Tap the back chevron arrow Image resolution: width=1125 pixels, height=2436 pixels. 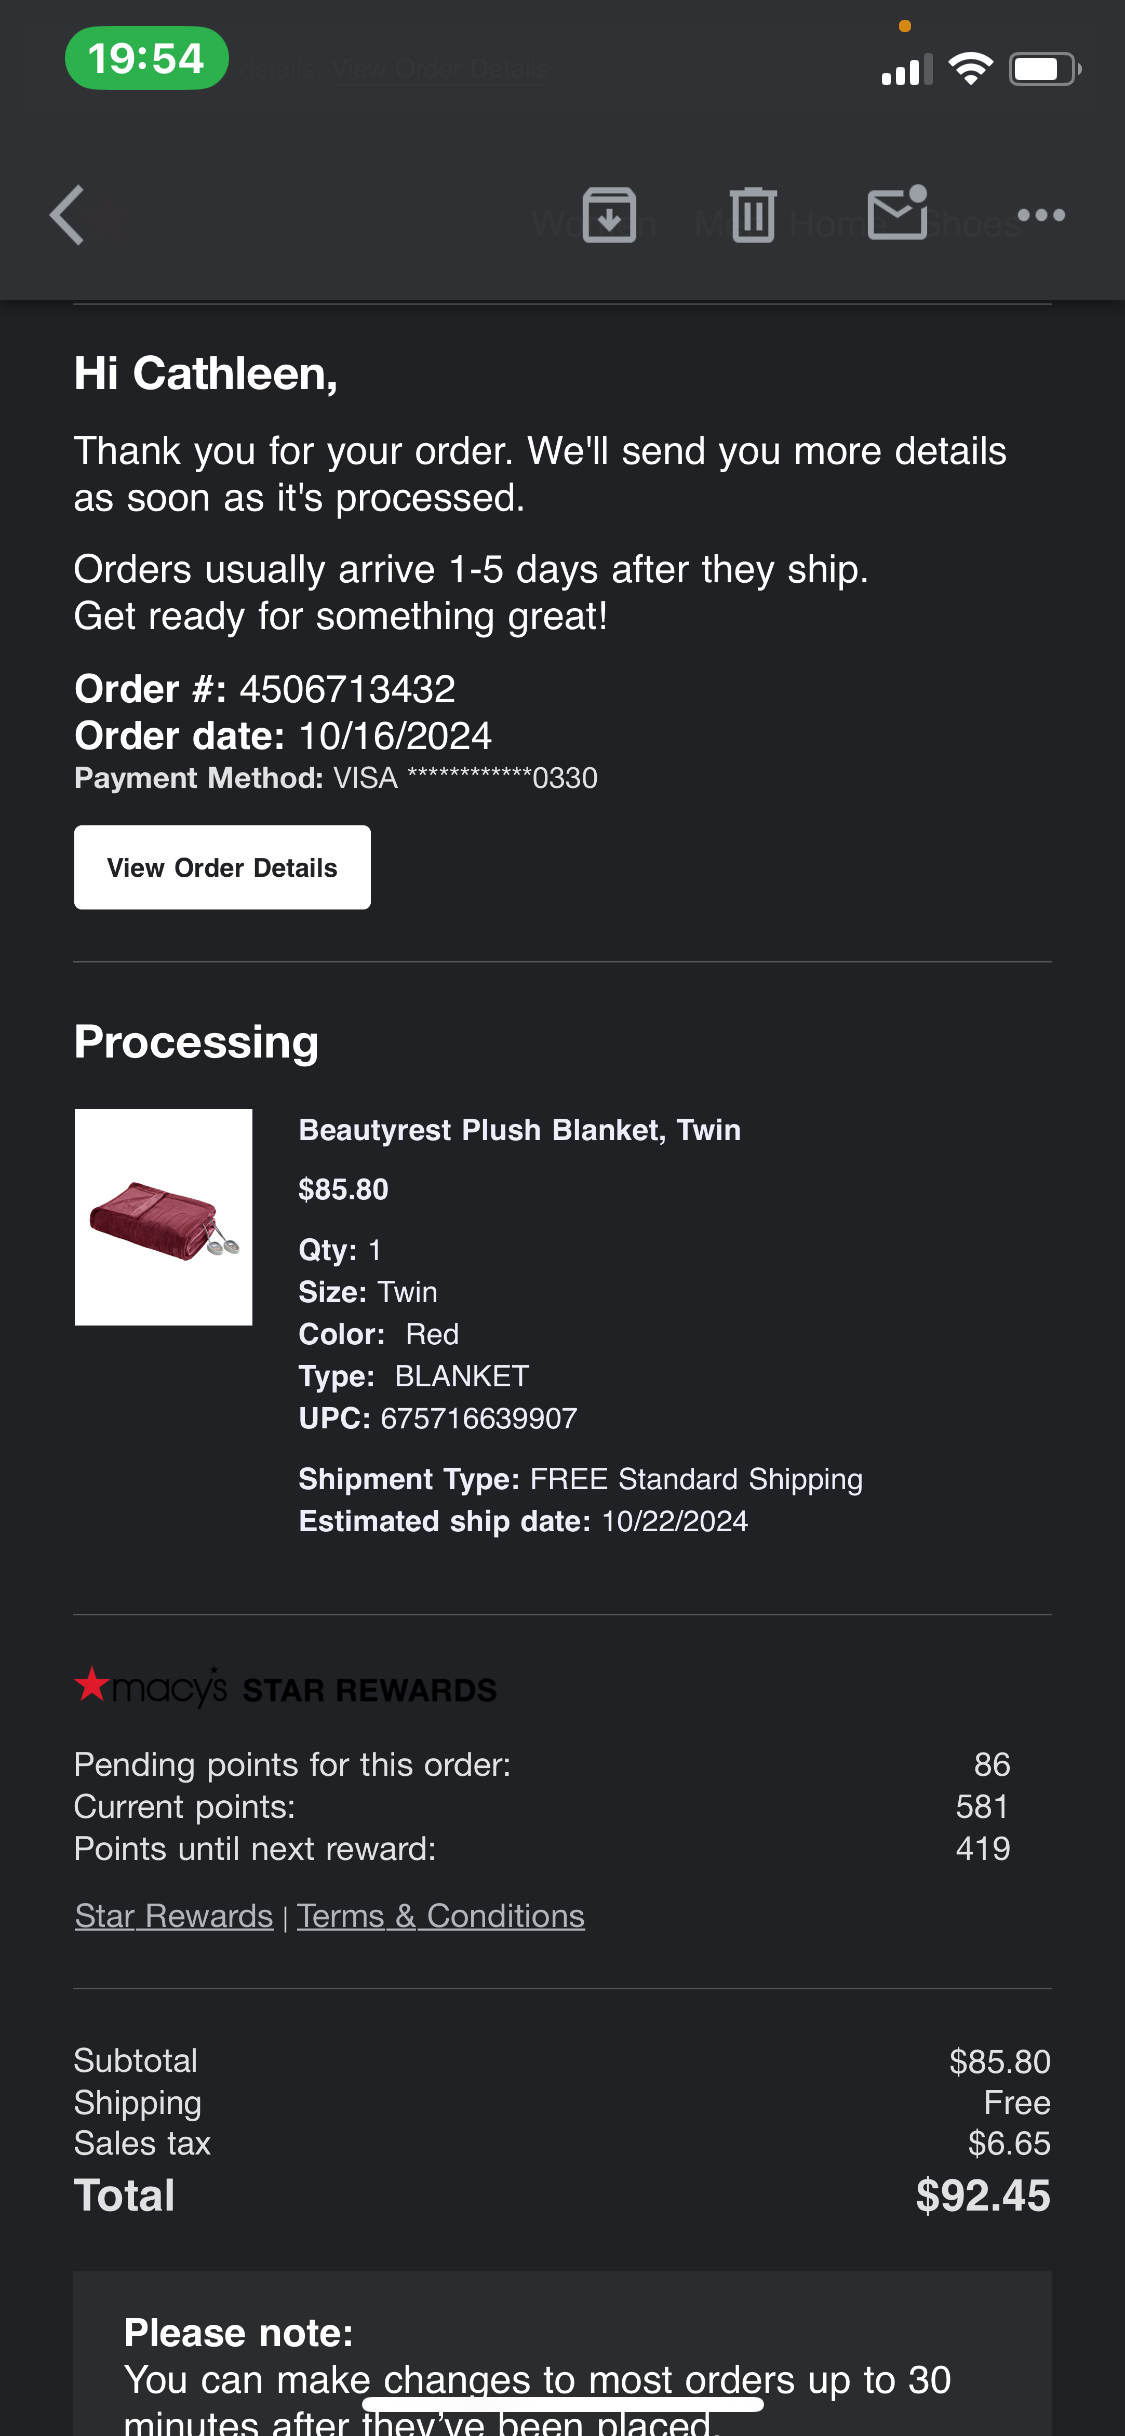(68, 215)
